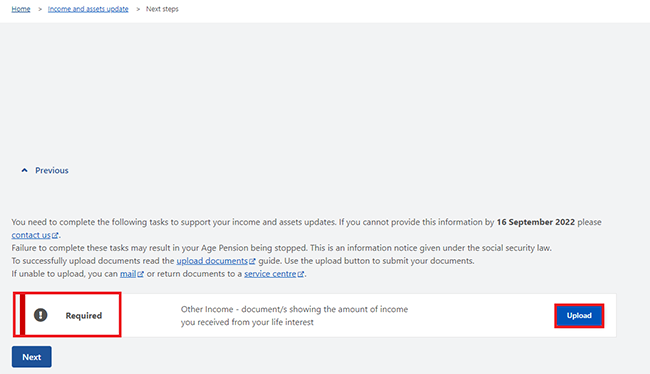Select the Required status label

(84, 316)
